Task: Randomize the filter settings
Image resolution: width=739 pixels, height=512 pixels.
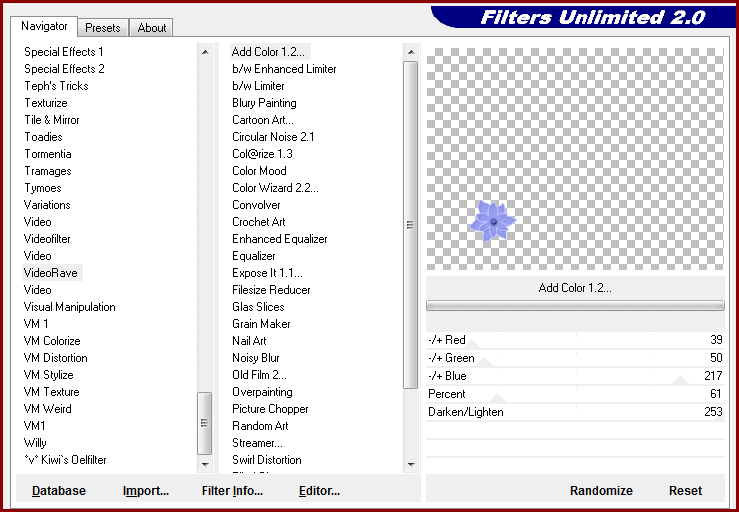Action: coord(601,491)
